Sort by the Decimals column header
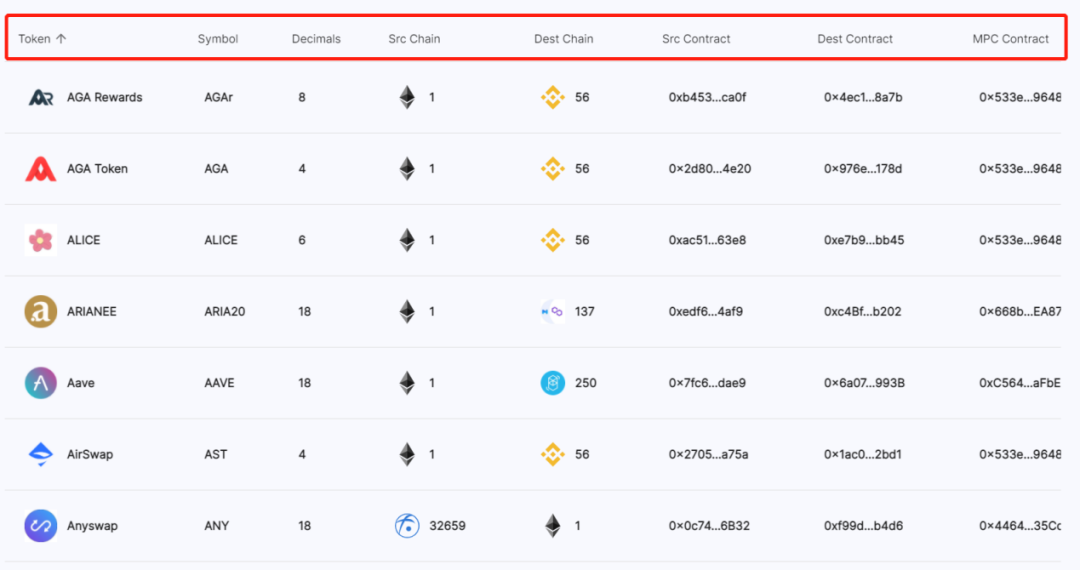1080x570 pixels. tap(316, 39)
